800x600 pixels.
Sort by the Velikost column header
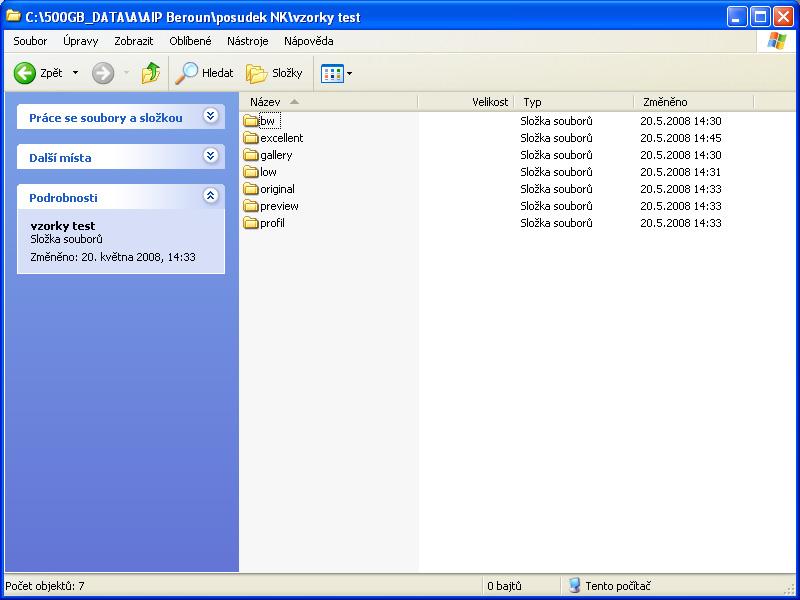pos(466,102)
